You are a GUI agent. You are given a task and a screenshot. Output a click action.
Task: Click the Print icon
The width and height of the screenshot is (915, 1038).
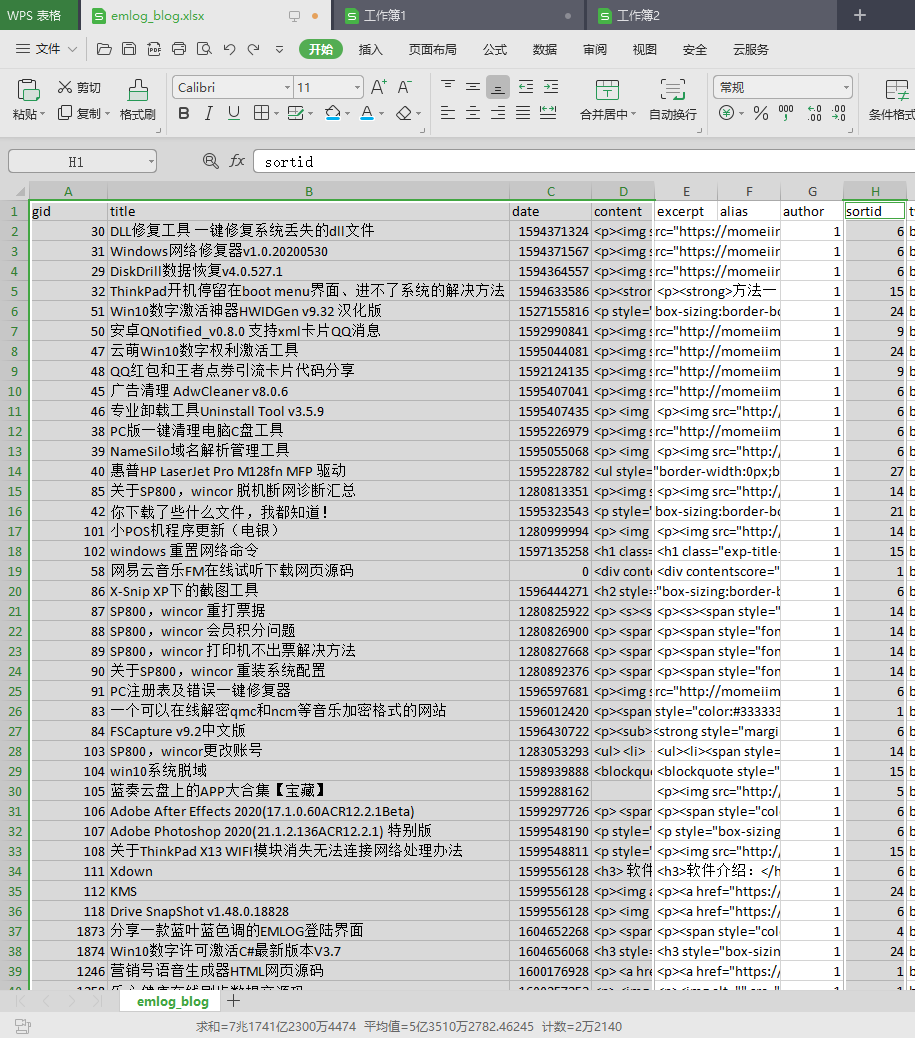[x=179, y=49]
